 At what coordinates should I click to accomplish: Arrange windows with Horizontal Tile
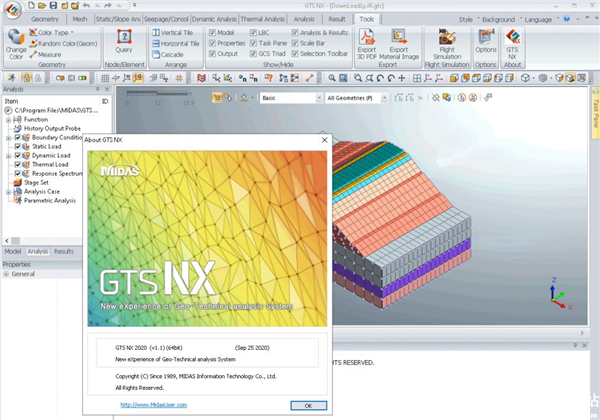176,44
